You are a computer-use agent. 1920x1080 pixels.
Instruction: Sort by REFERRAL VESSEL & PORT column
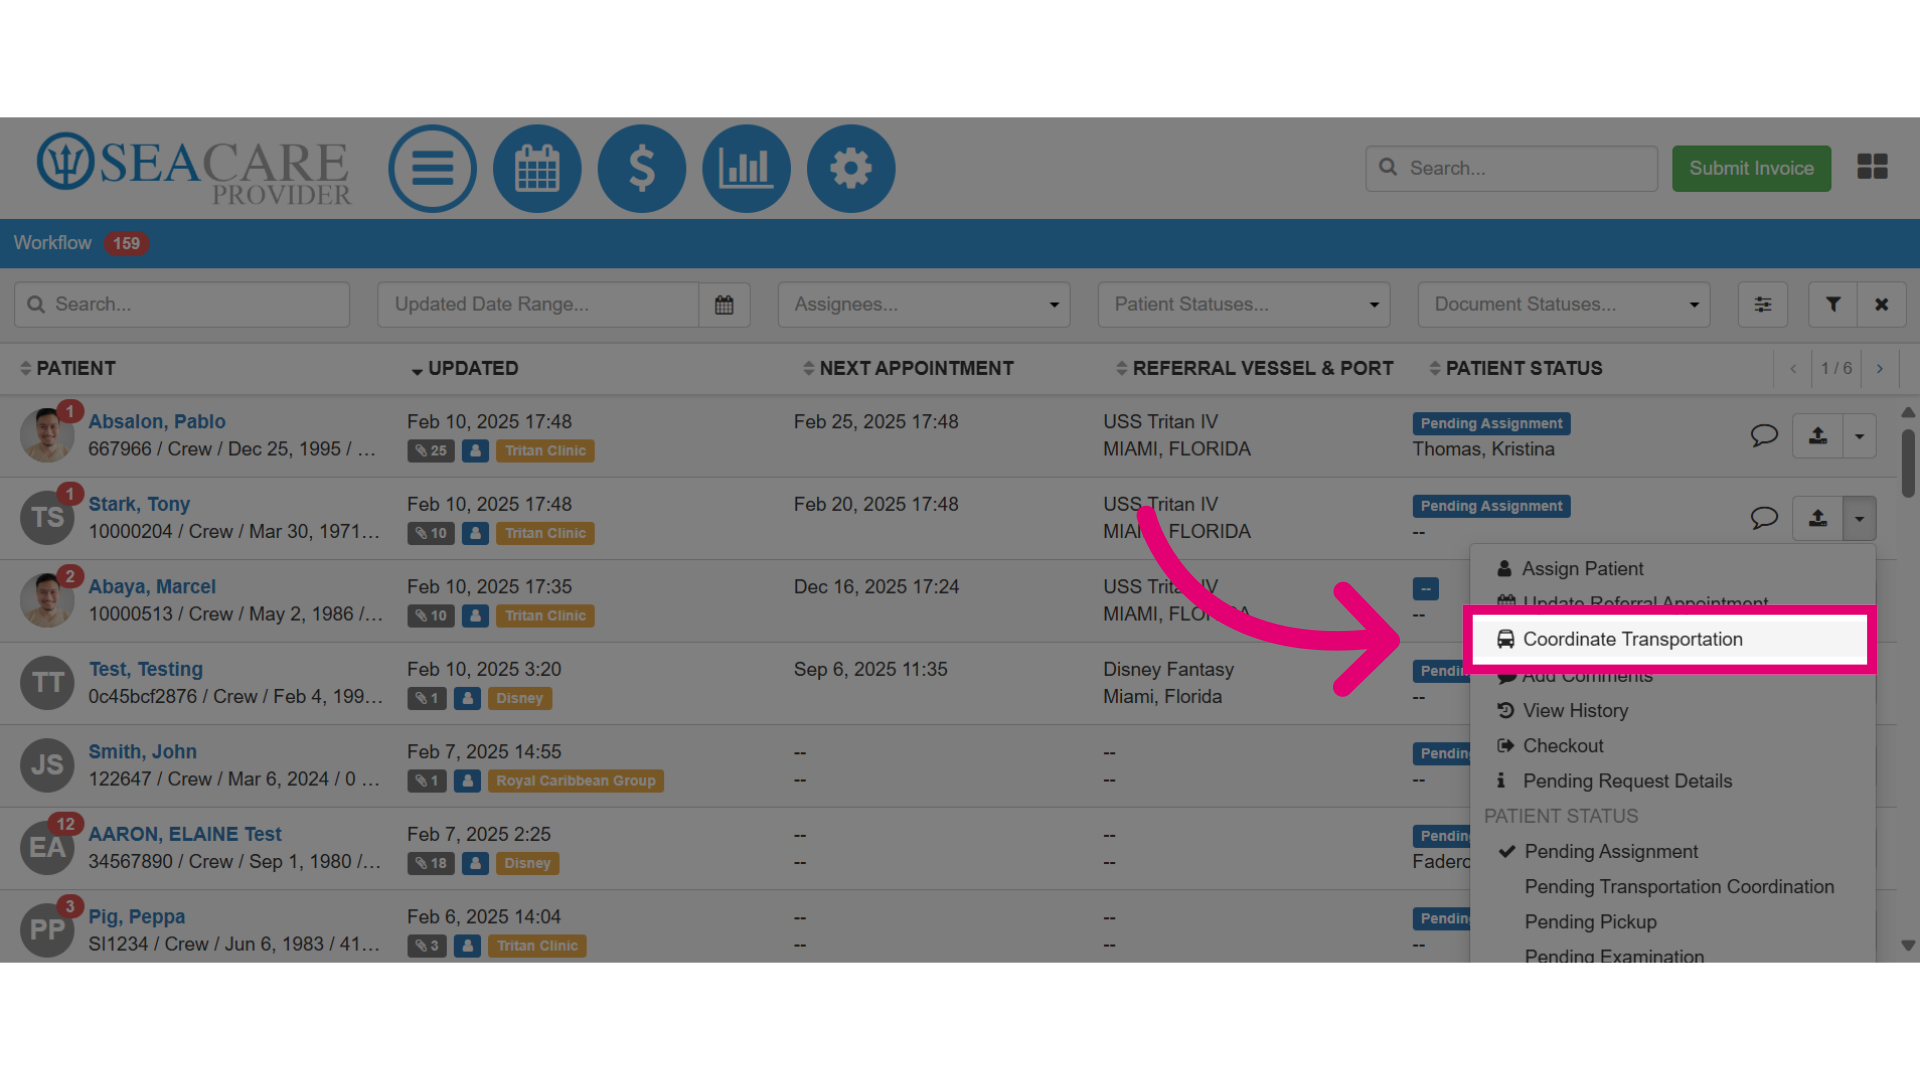pos(1254,368)
